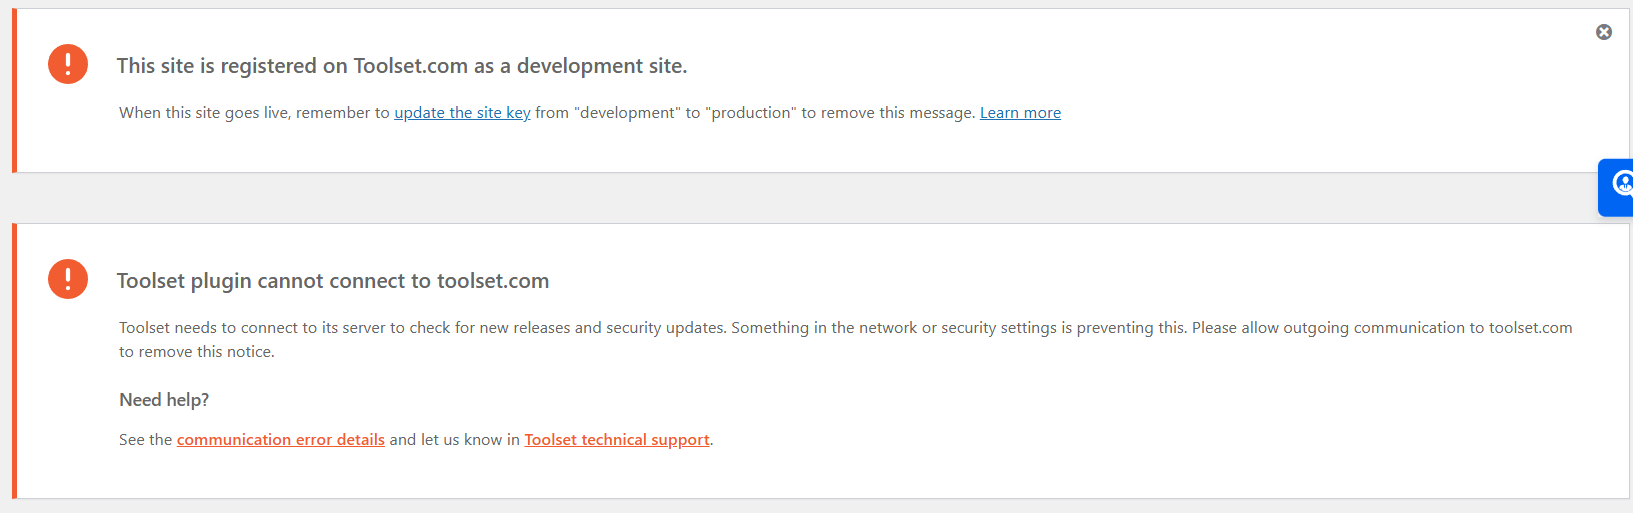Open the communication error details link
Screen dimensions: 1633x513
(x=281, y=440)
